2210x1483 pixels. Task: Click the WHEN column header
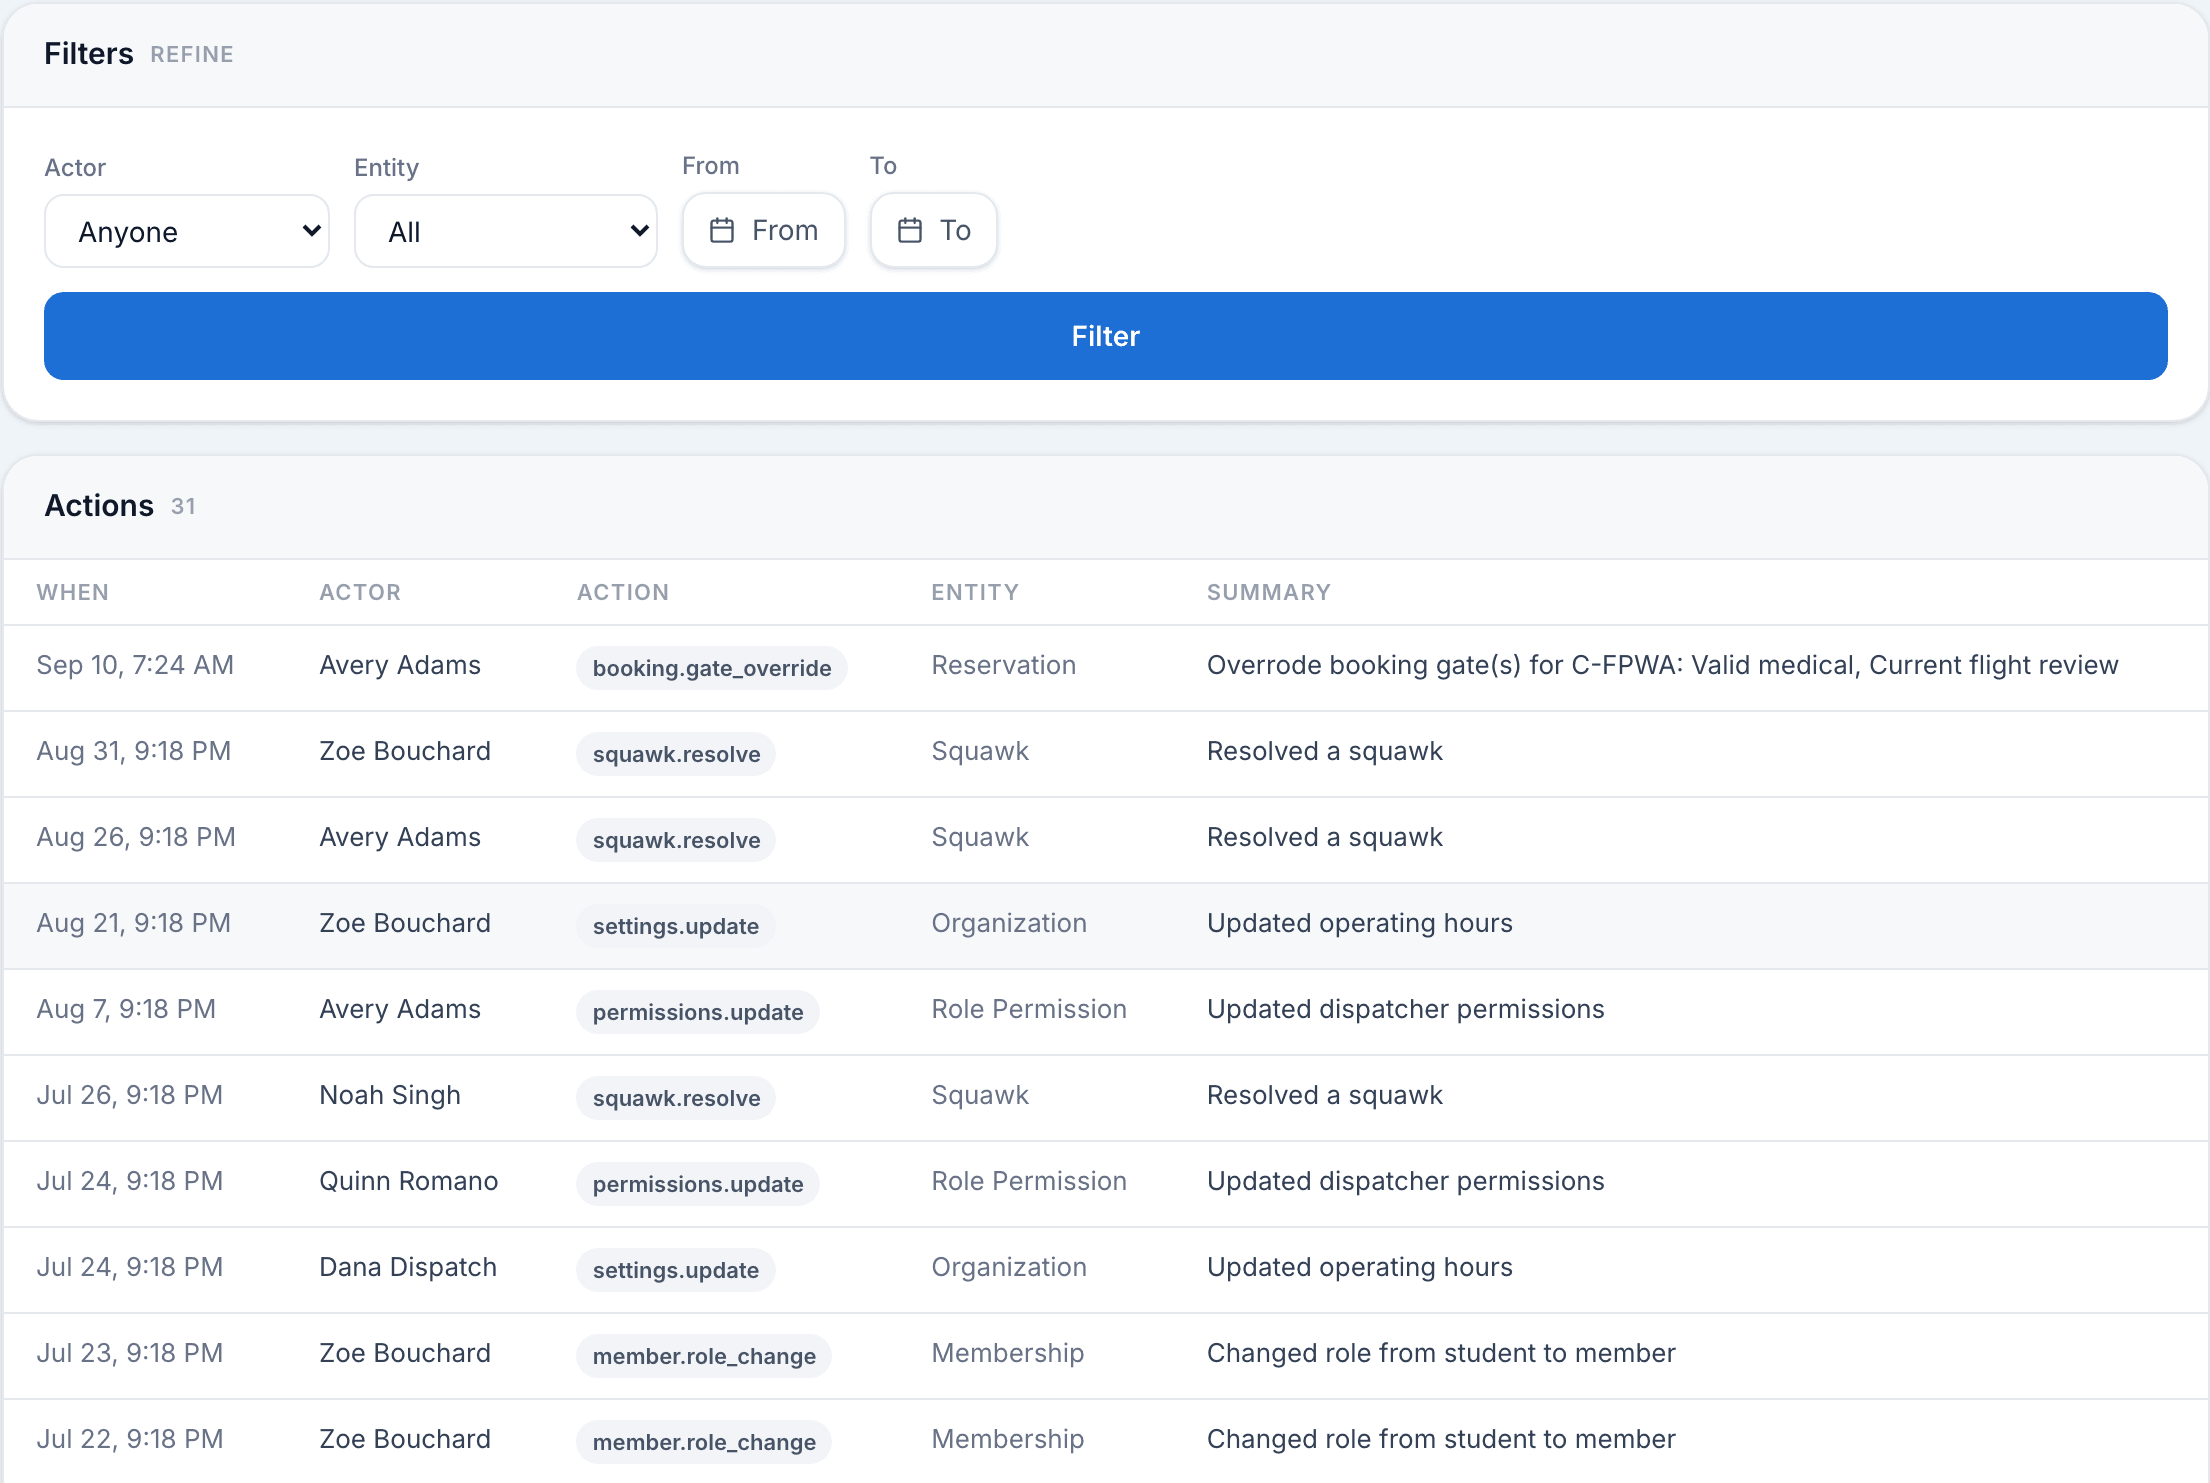coord(73,592)
